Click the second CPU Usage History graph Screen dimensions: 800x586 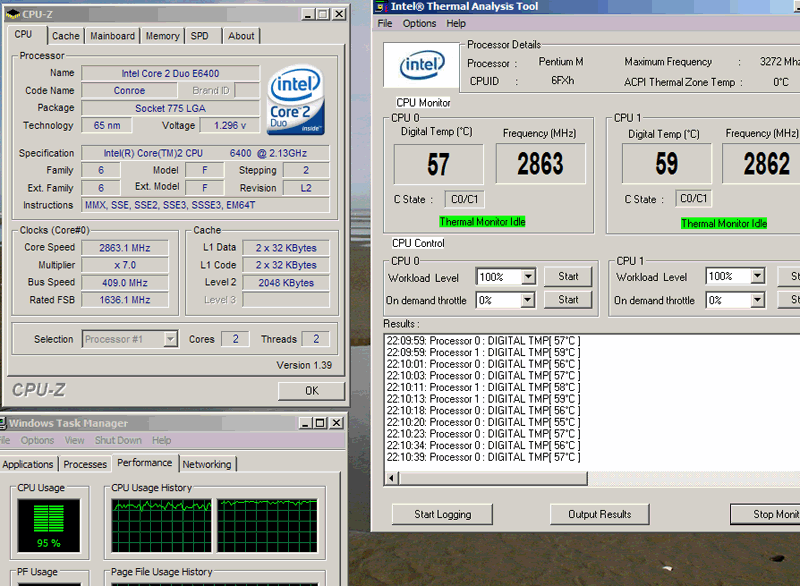(267, 525)
